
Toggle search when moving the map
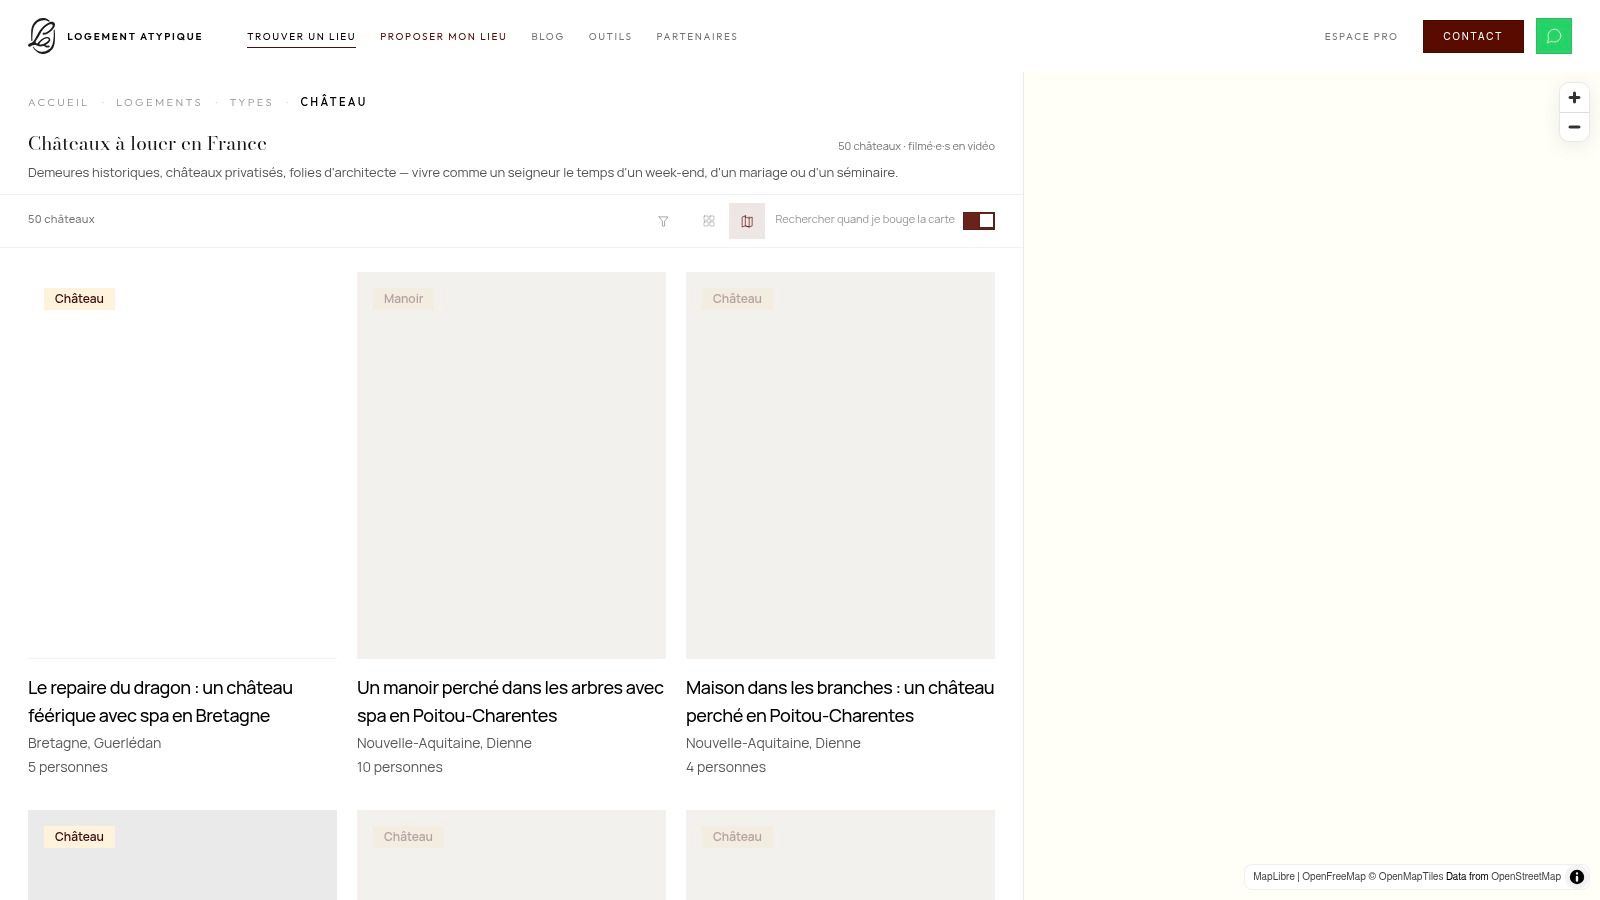click(x=979, y=221)
